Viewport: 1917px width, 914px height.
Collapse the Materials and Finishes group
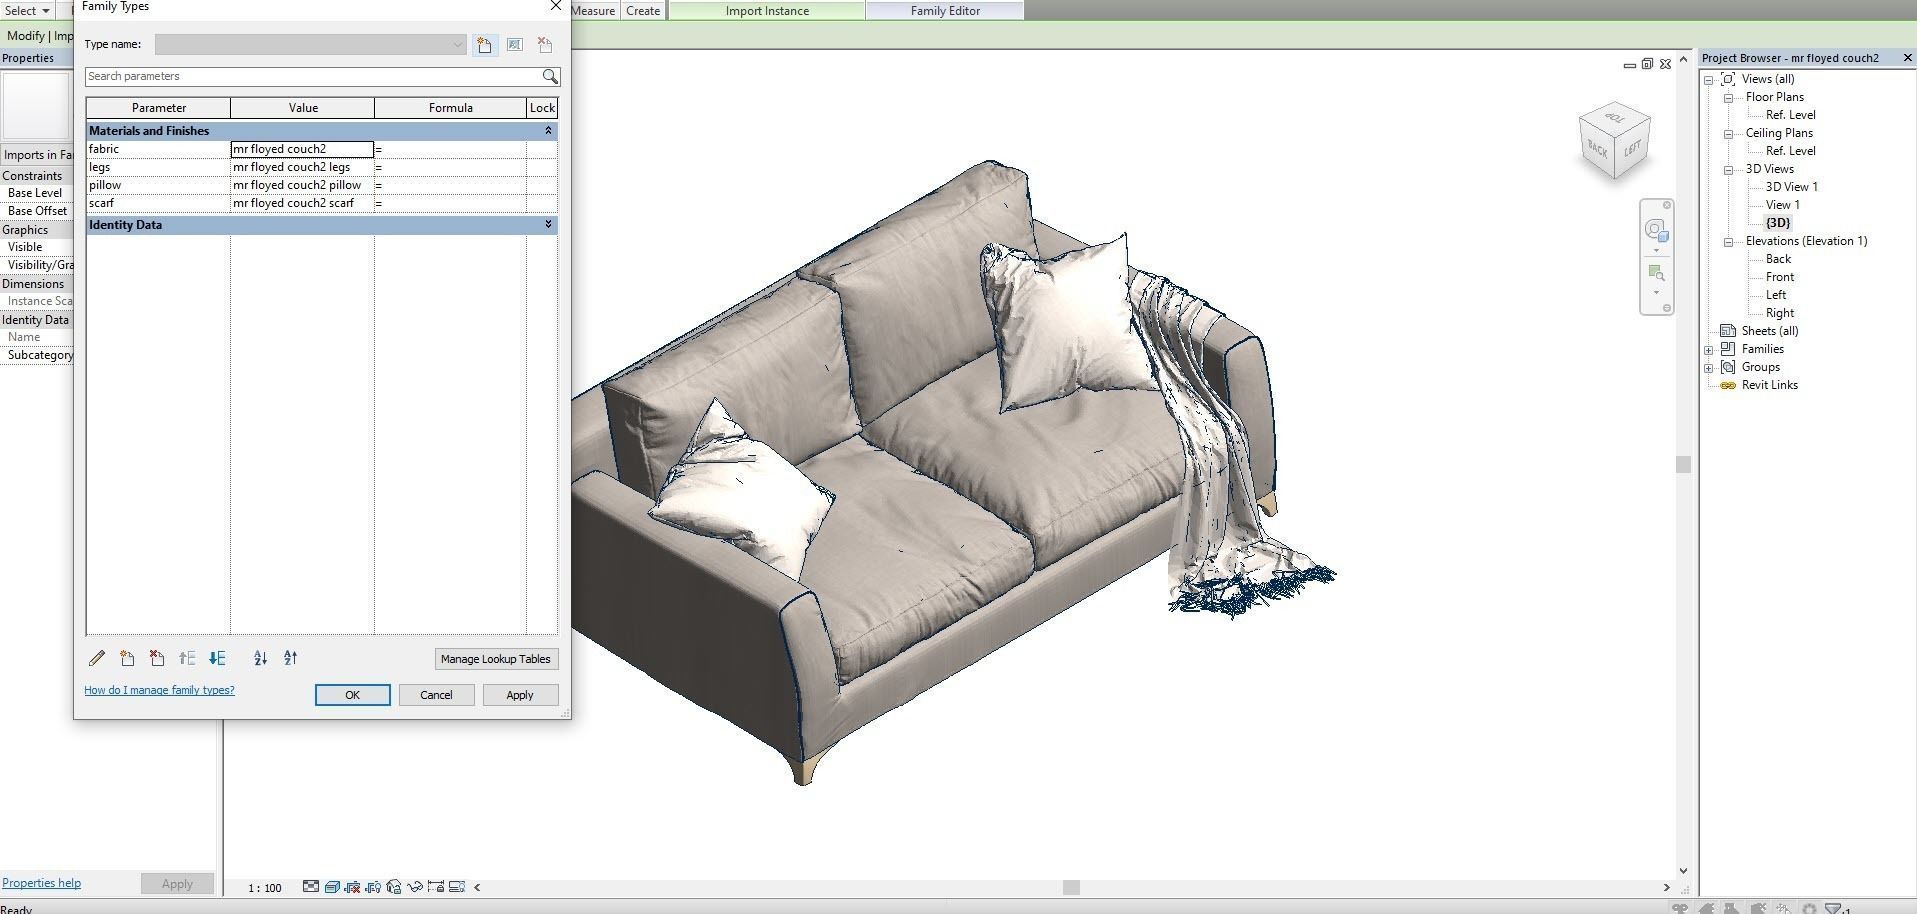[x=548, y=131]
